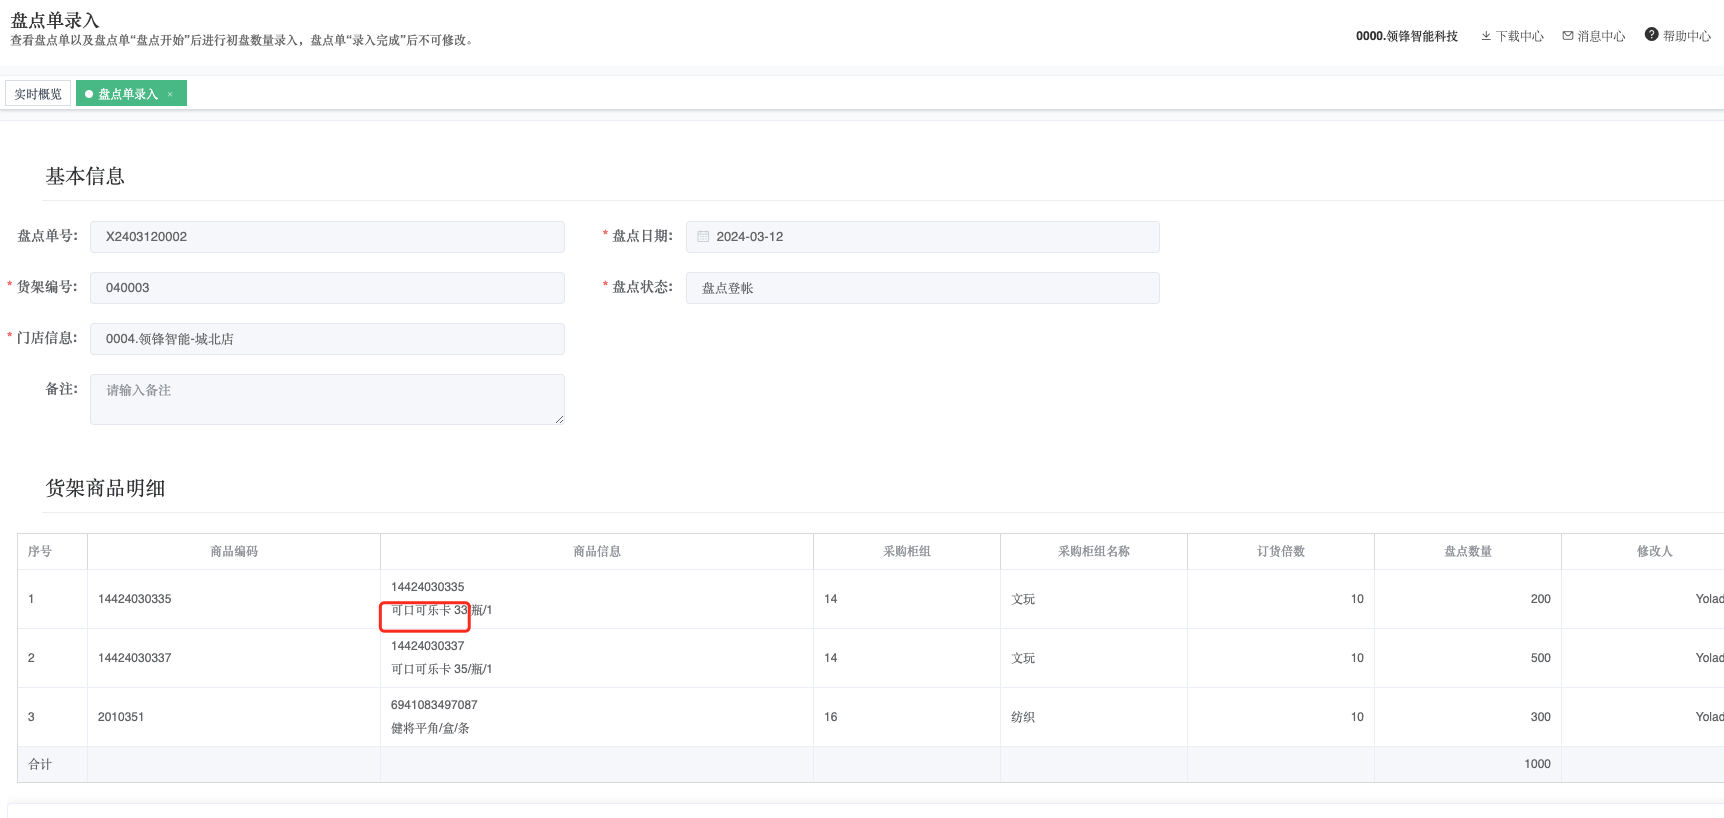
Task: Select 14424030335 in the 商品编码 column
Action: [134, 599]
